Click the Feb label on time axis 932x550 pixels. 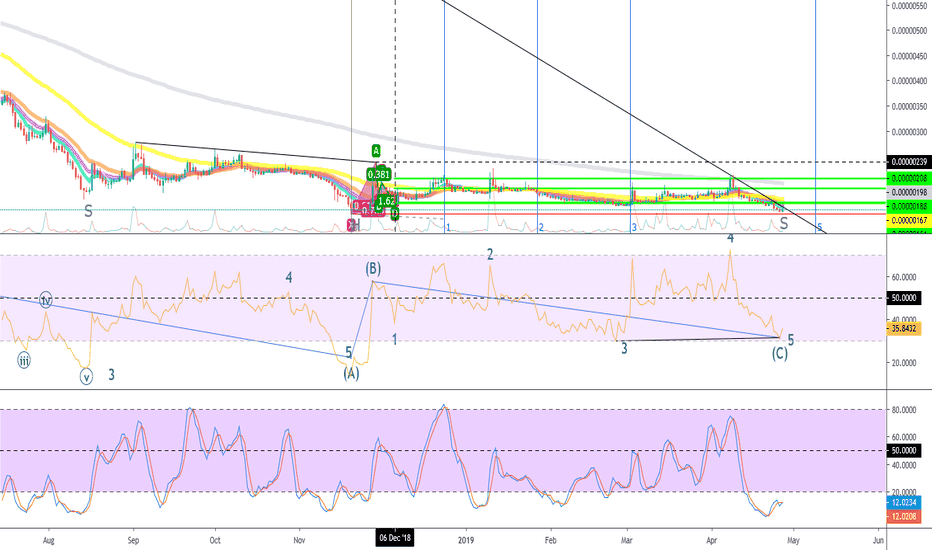550,540
